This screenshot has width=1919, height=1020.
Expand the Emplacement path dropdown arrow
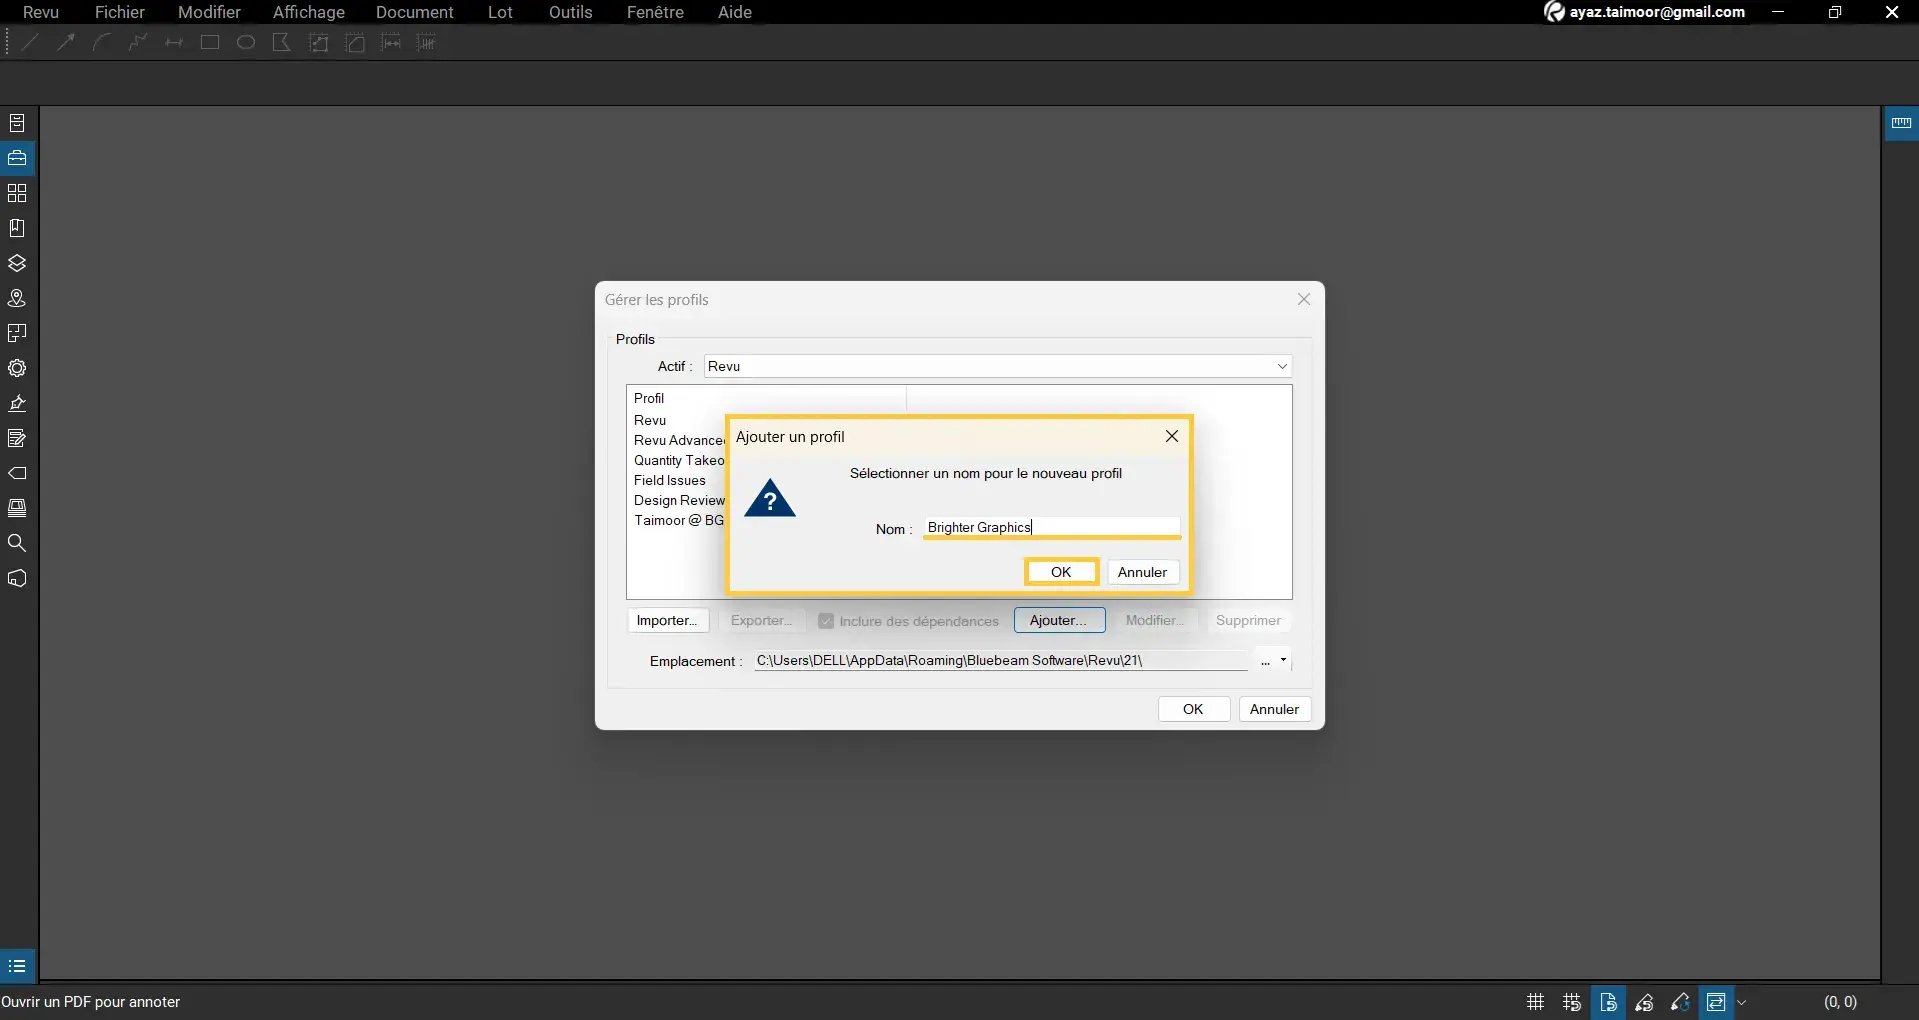pos(1281,660)
